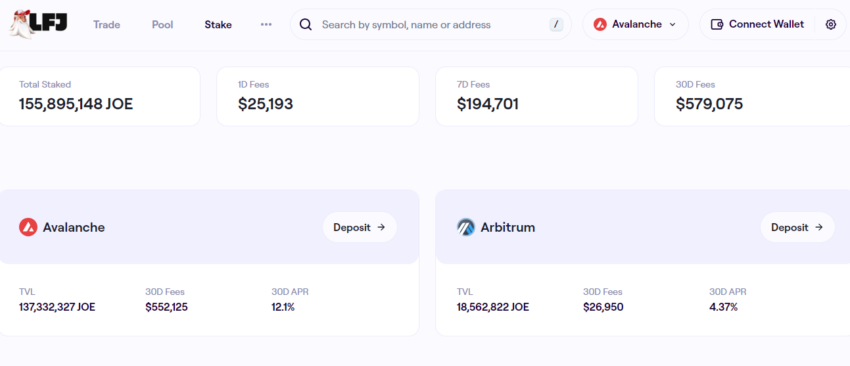This screenshot has height=366, width=850.
Task: Click the Arbitrum logo in staking card
Action: 466,227
